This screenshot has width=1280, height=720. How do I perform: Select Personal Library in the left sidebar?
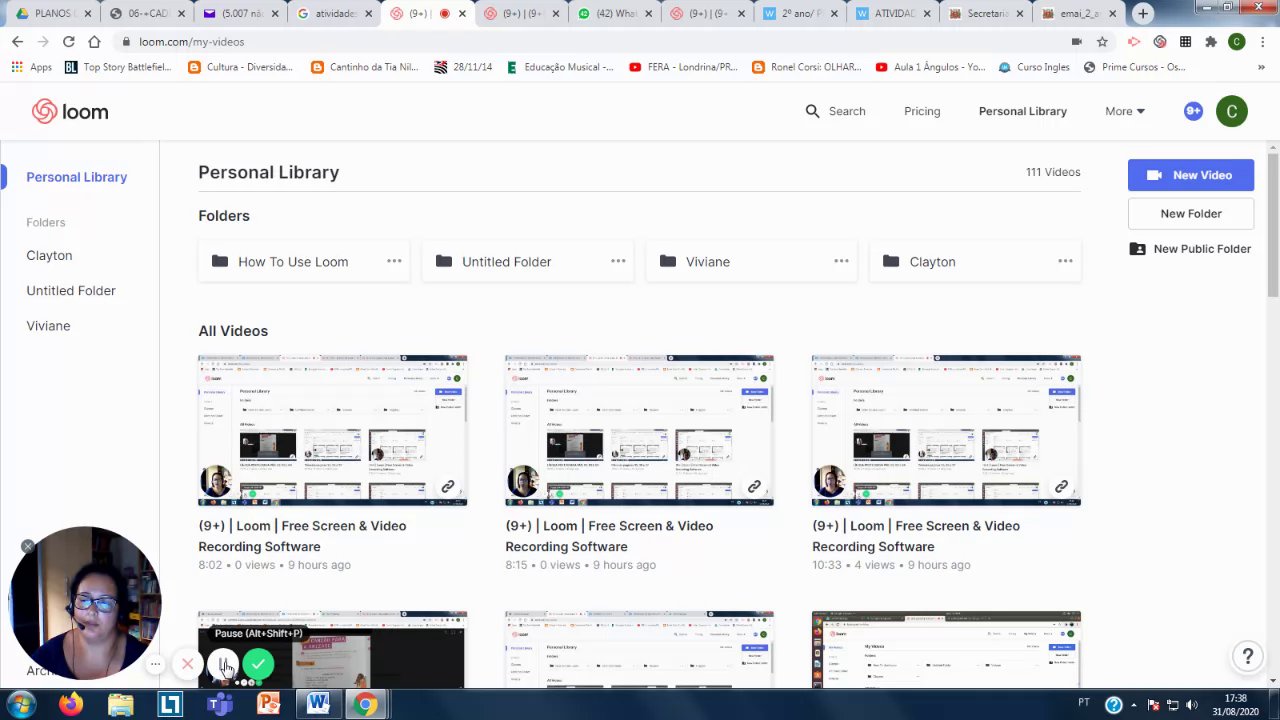[77, 177]
